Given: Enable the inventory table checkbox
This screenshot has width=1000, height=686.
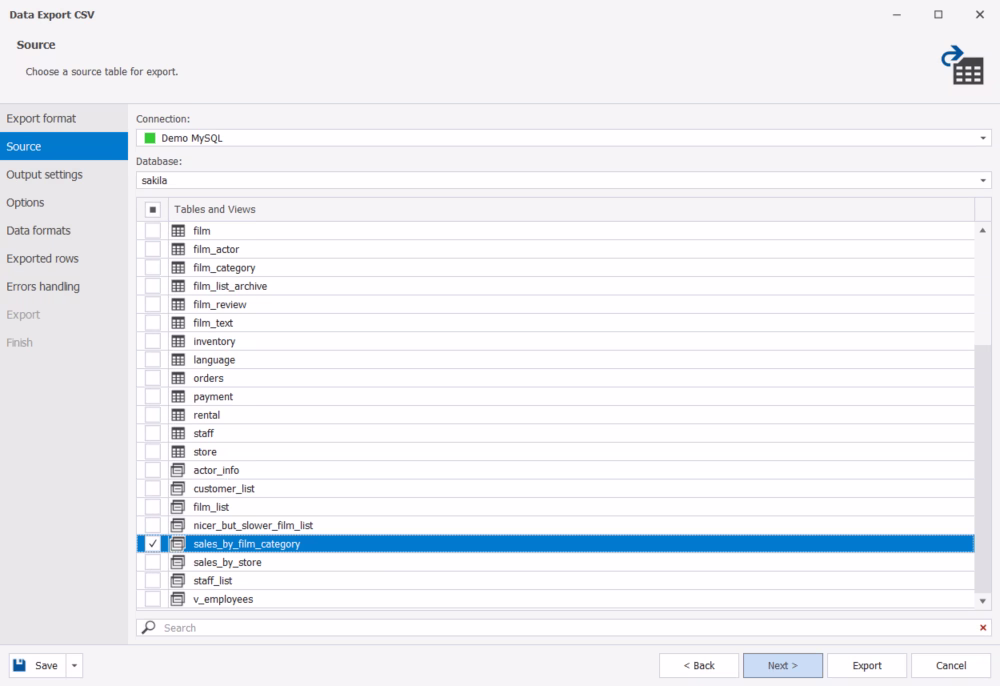Looking at the screenshot, I should [152, 342].
